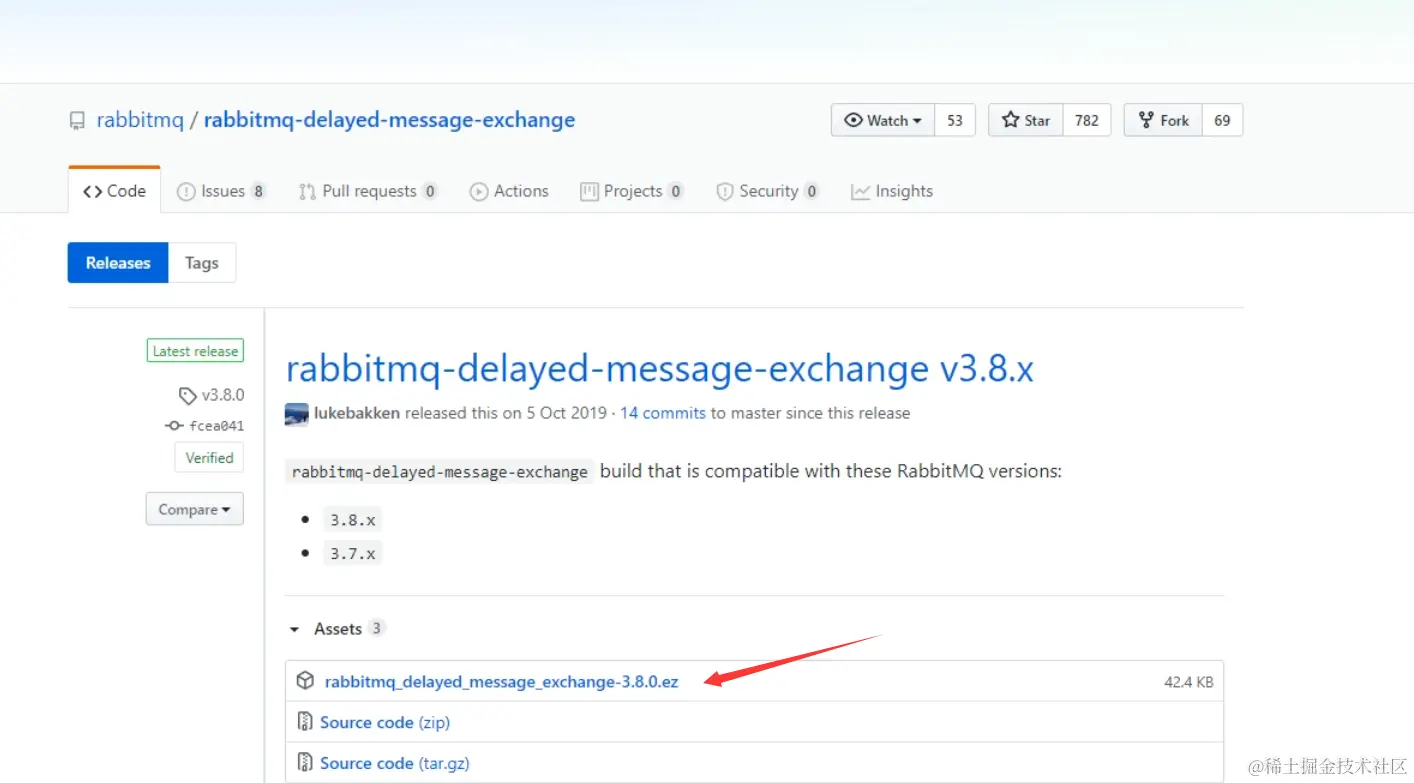Click the Insights graph icon

[860, 192]
